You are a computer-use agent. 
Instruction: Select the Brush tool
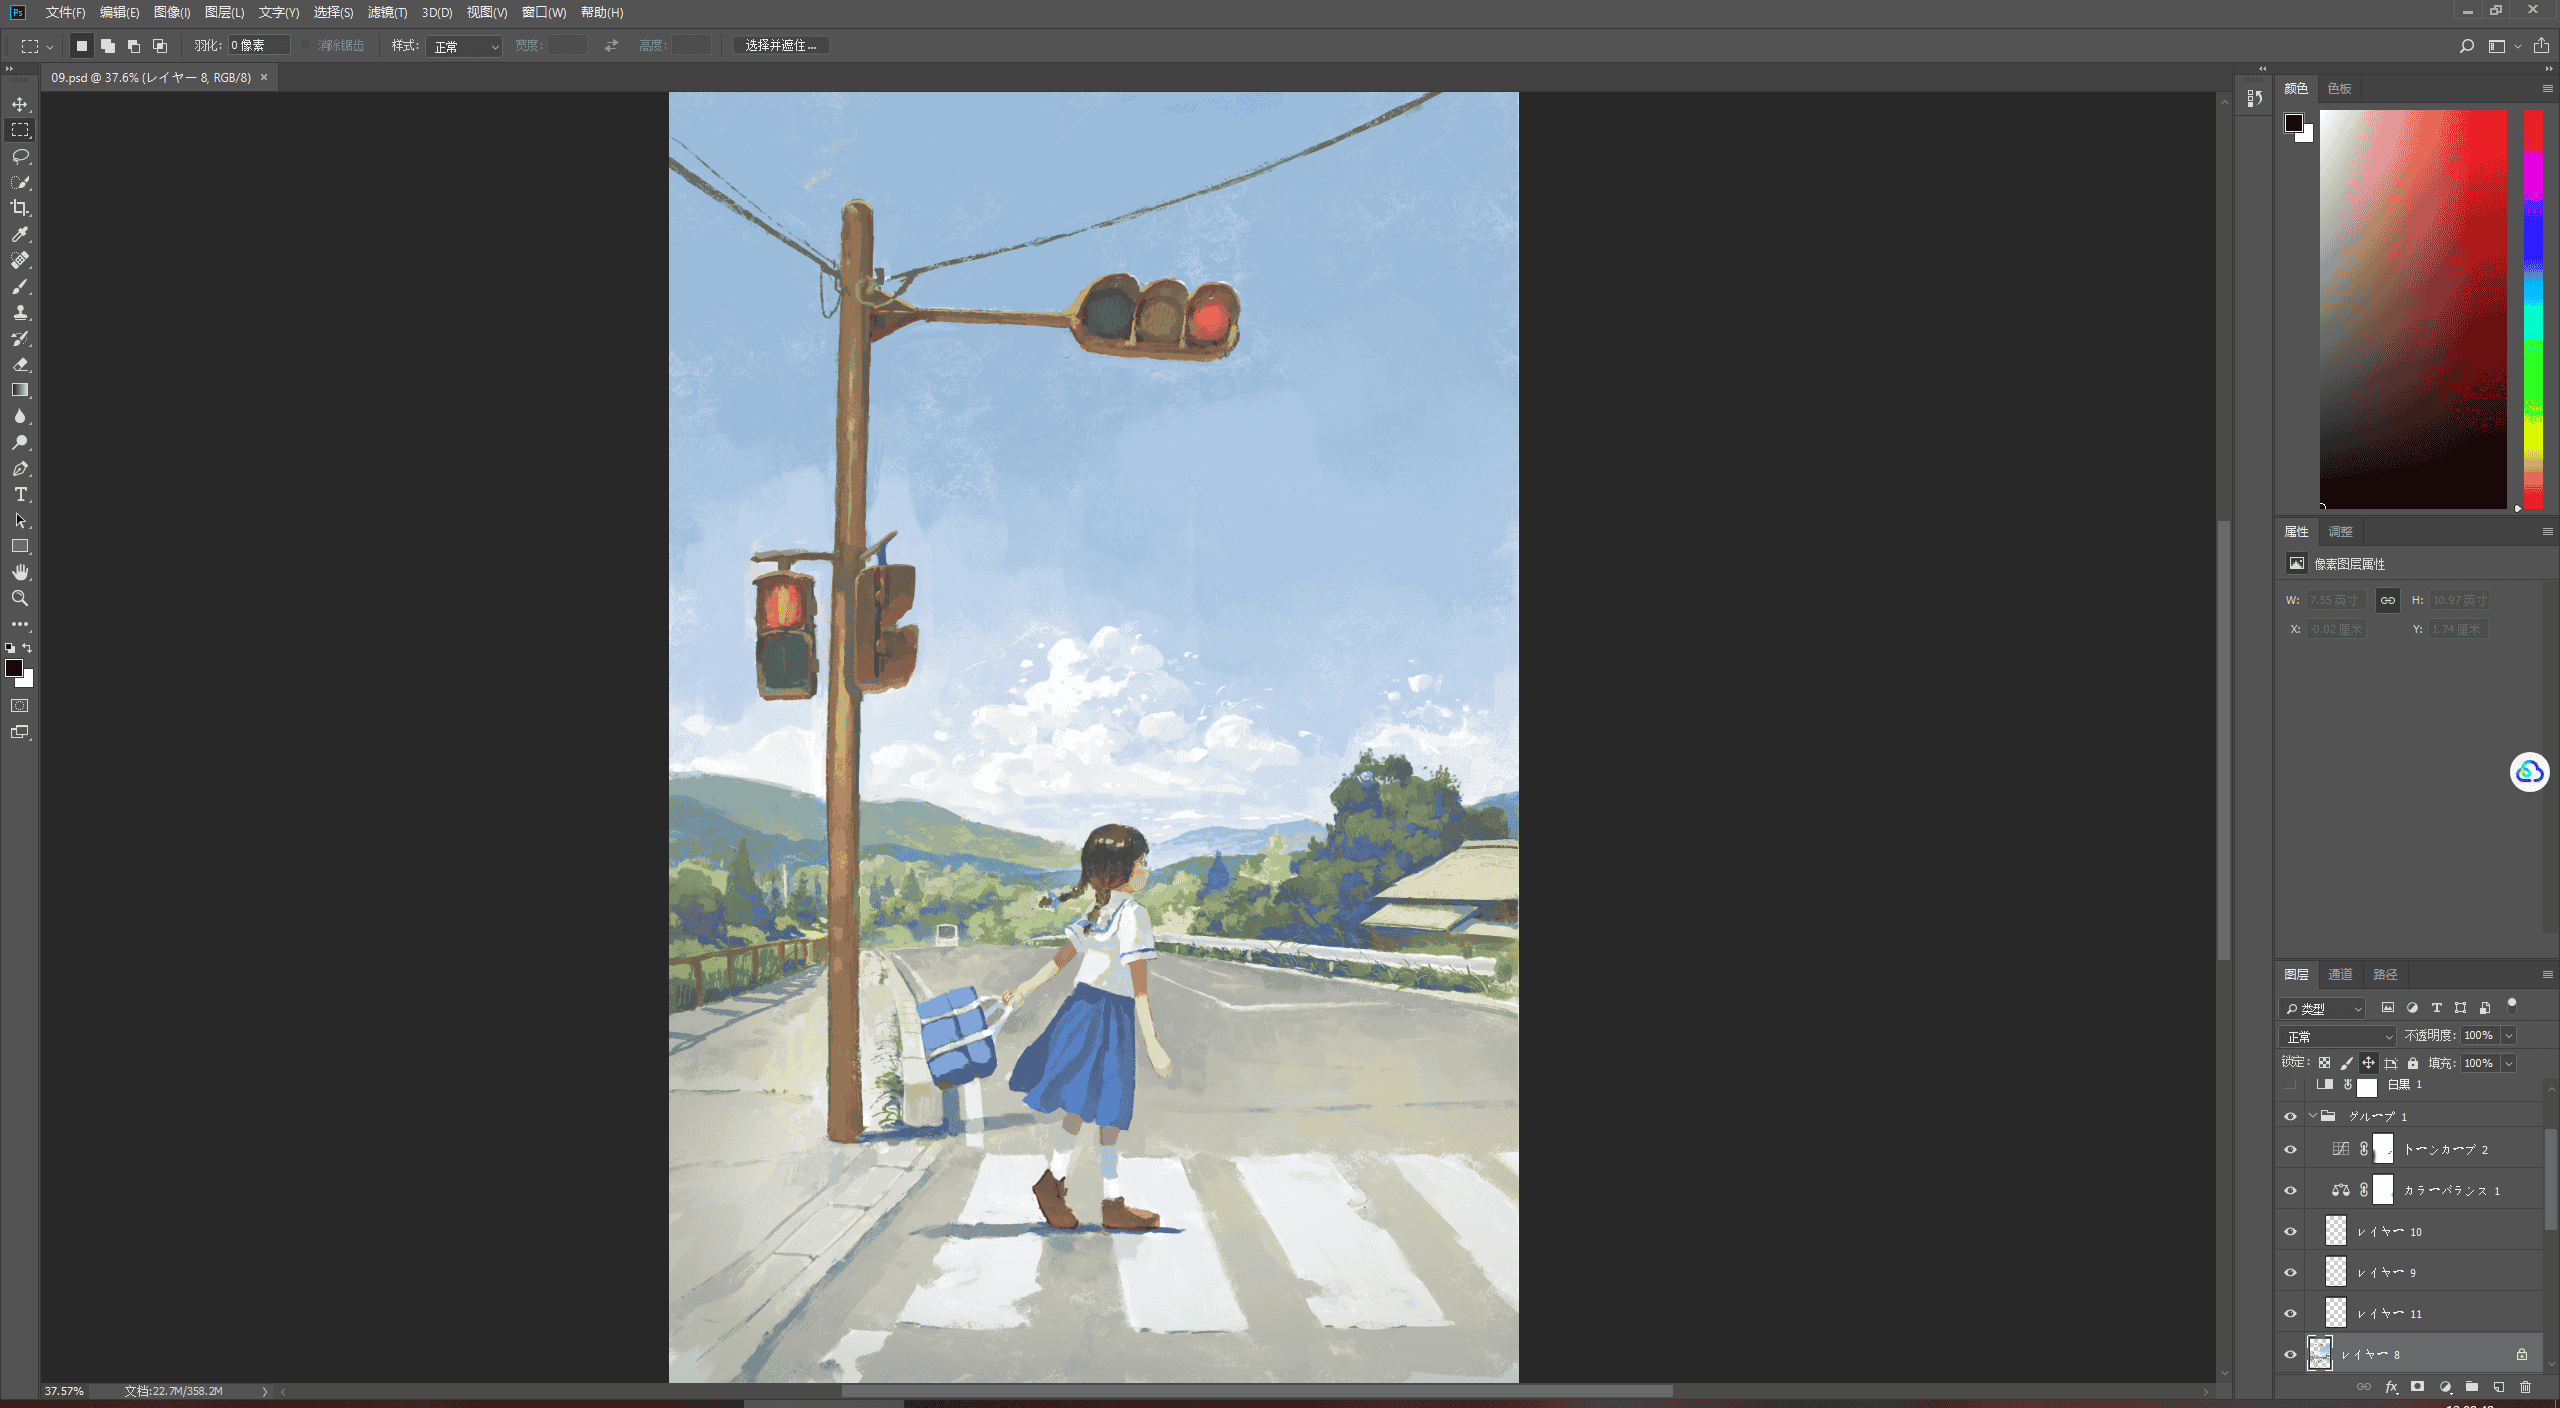[20, 286]
